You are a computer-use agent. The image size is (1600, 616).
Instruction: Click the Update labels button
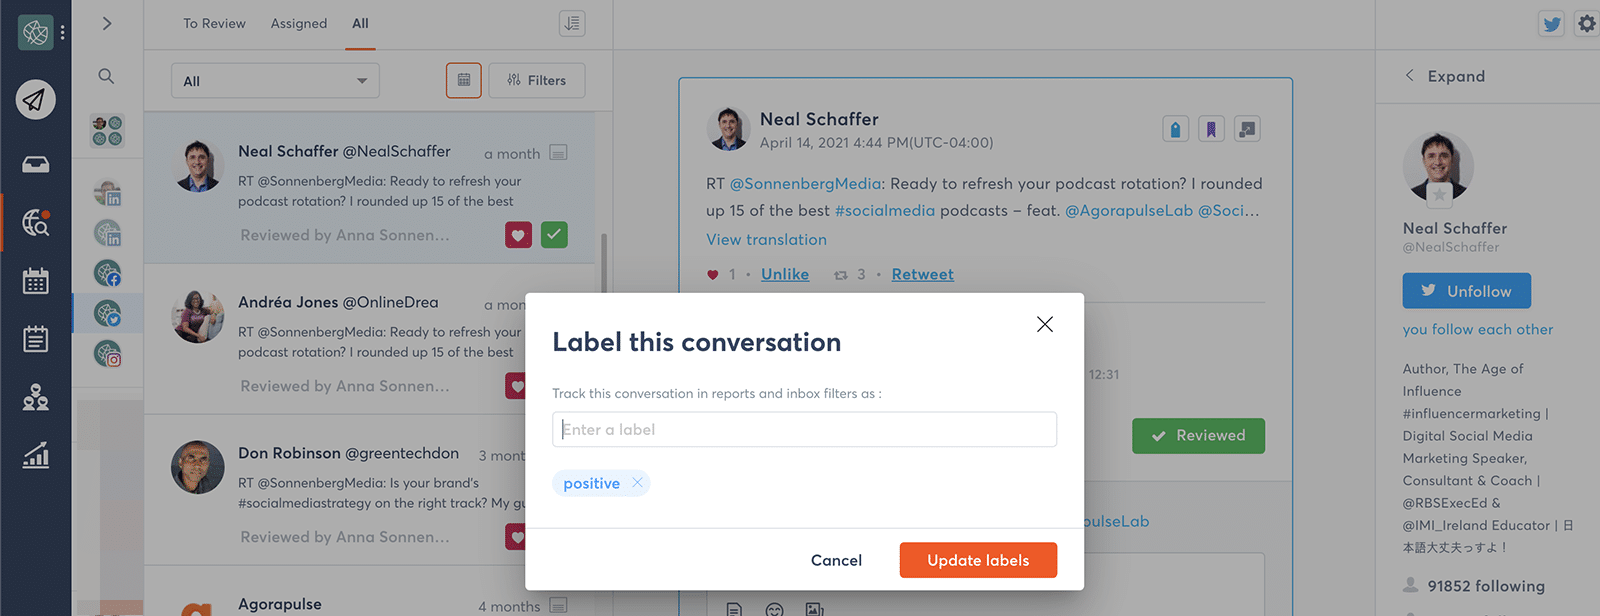click(978, 560)
